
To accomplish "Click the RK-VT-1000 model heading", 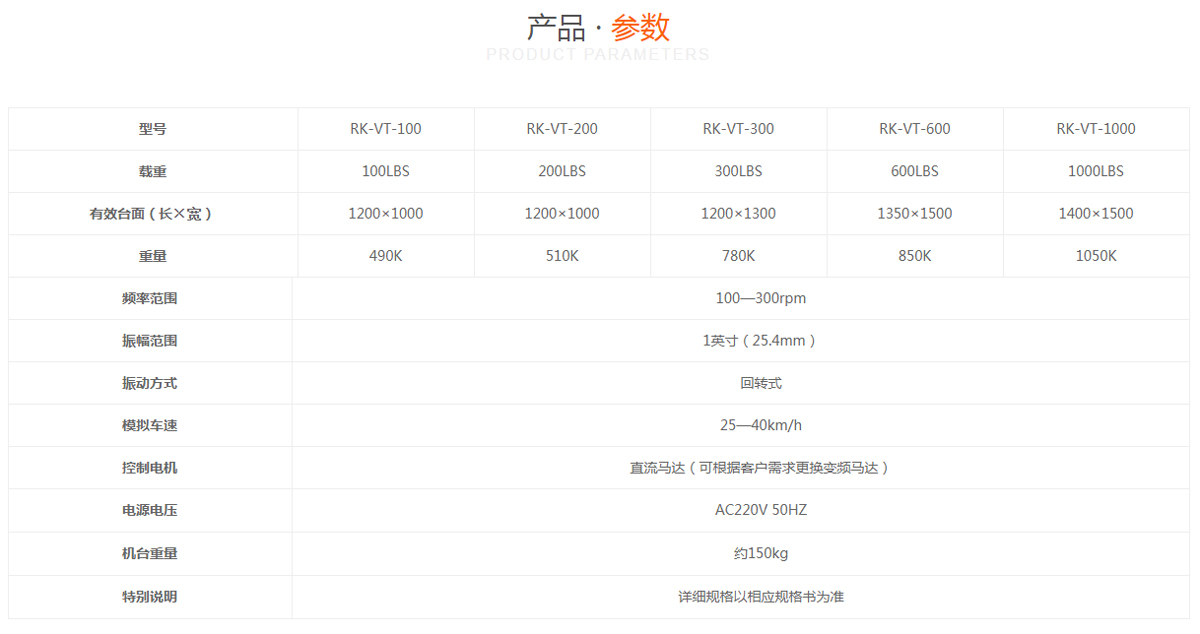I will tap(1096, 128).
